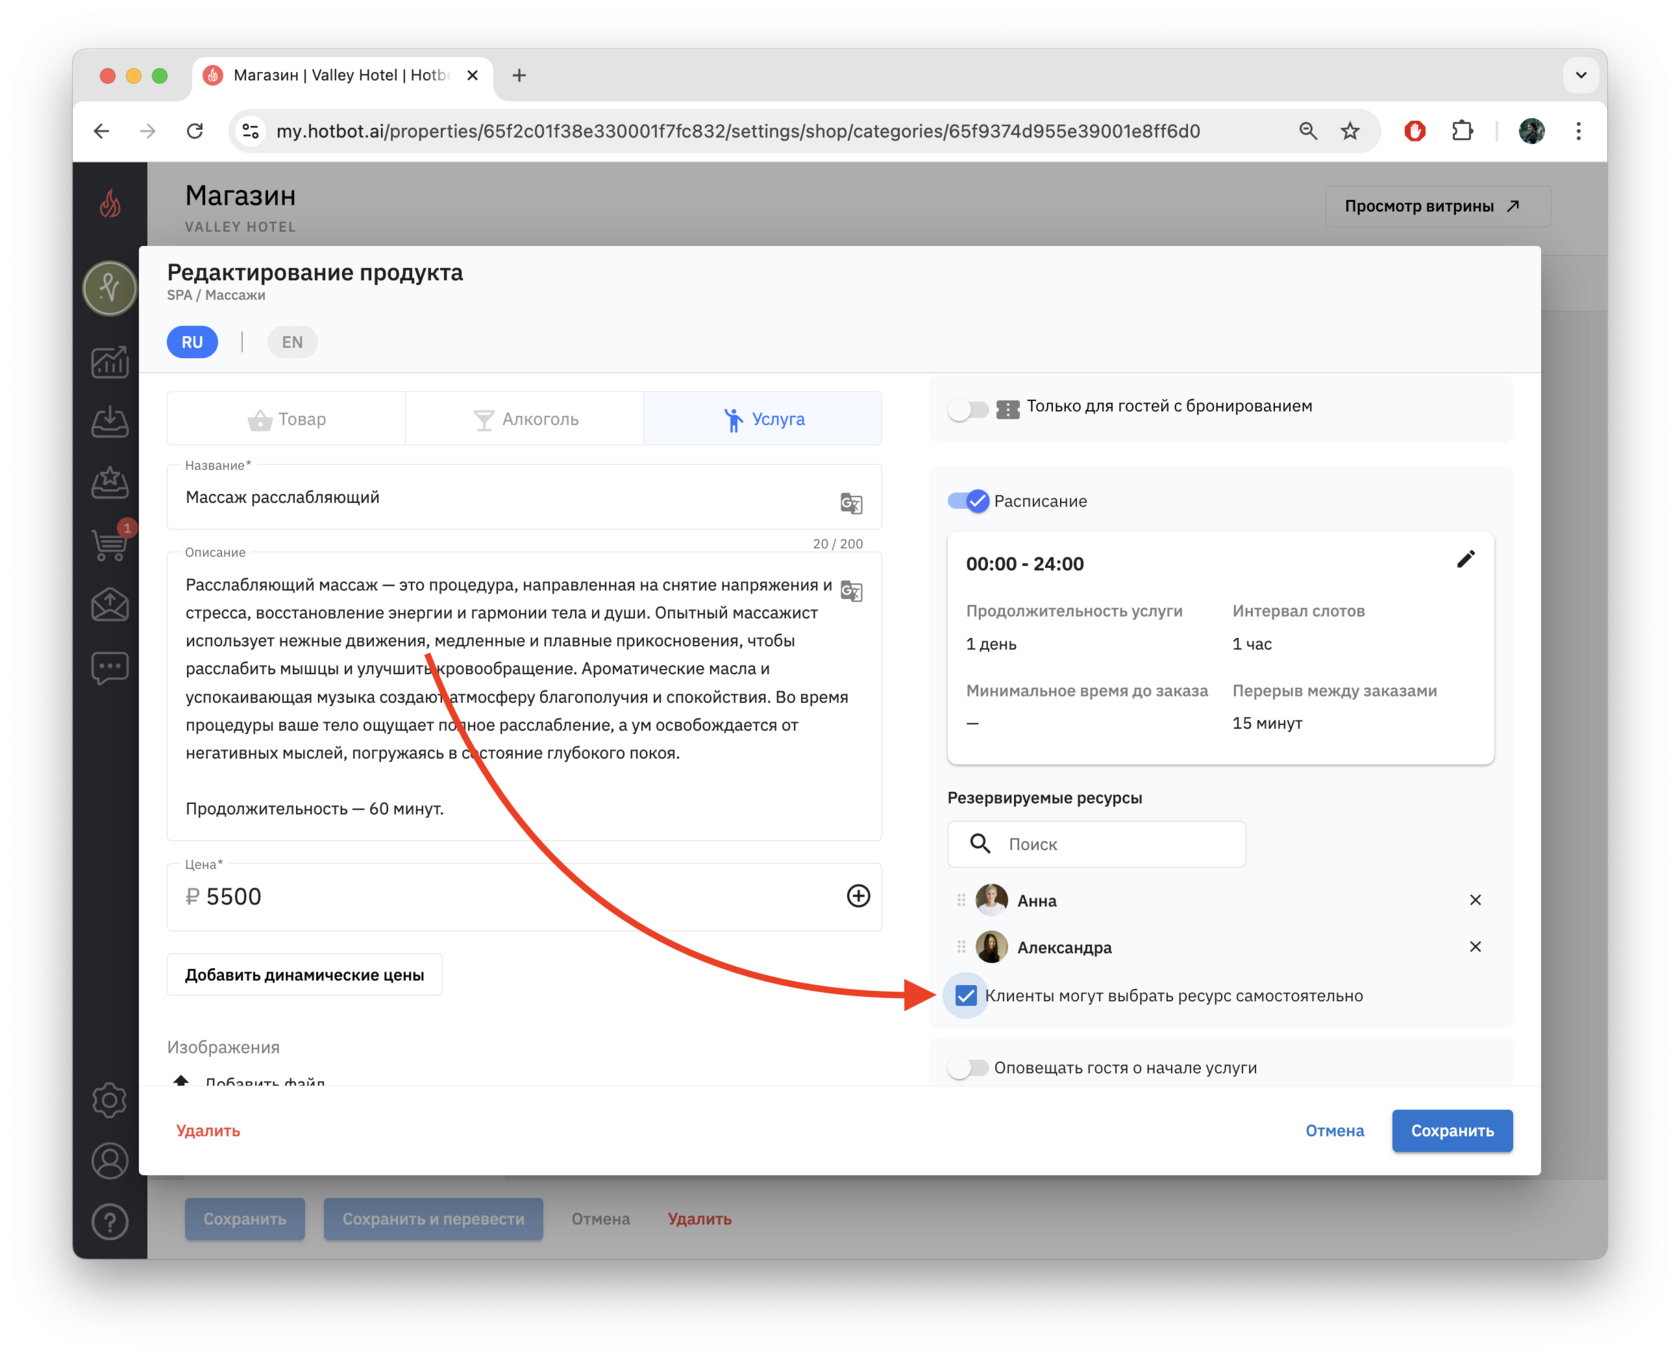Select the Услуга product type tab
The image size is (1680, 1355).
click(763, 419)
